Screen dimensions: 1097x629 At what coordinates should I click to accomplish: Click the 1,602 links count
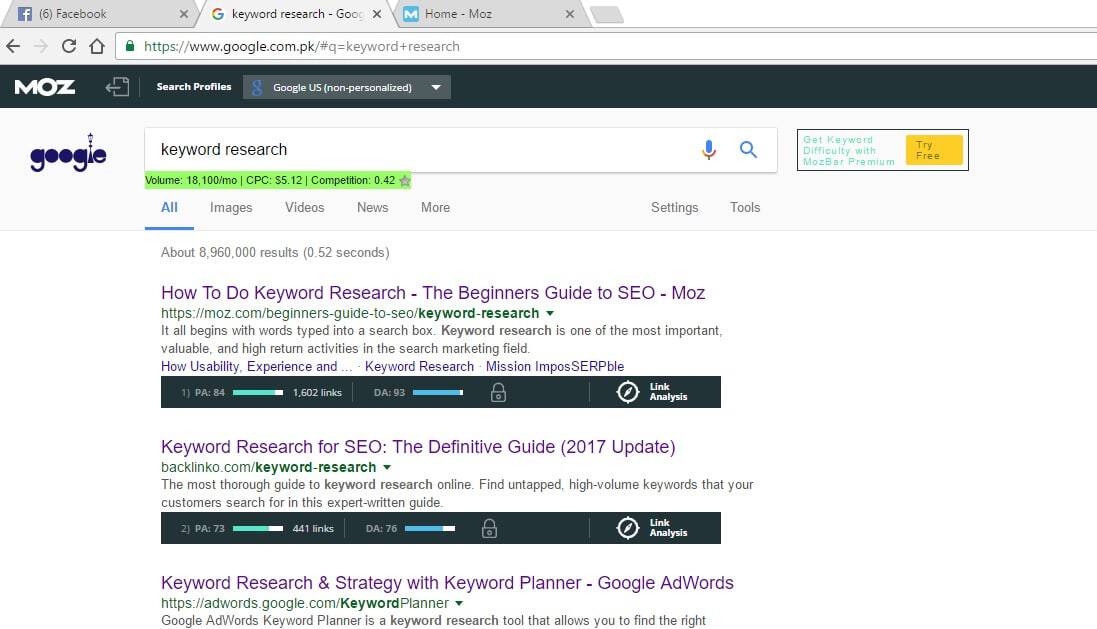point(317,393)
